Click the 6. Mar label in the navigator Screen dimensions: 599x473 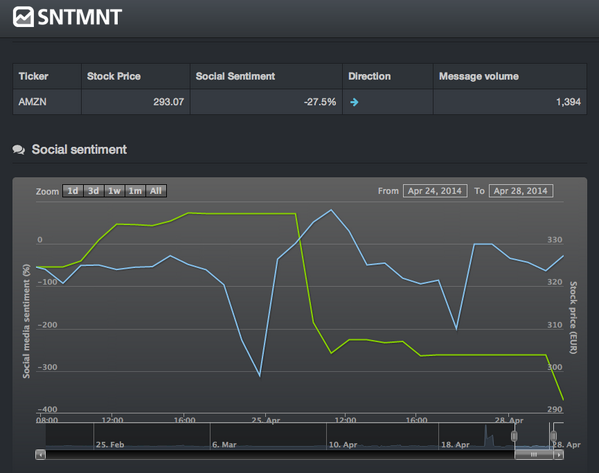point(224,445)
